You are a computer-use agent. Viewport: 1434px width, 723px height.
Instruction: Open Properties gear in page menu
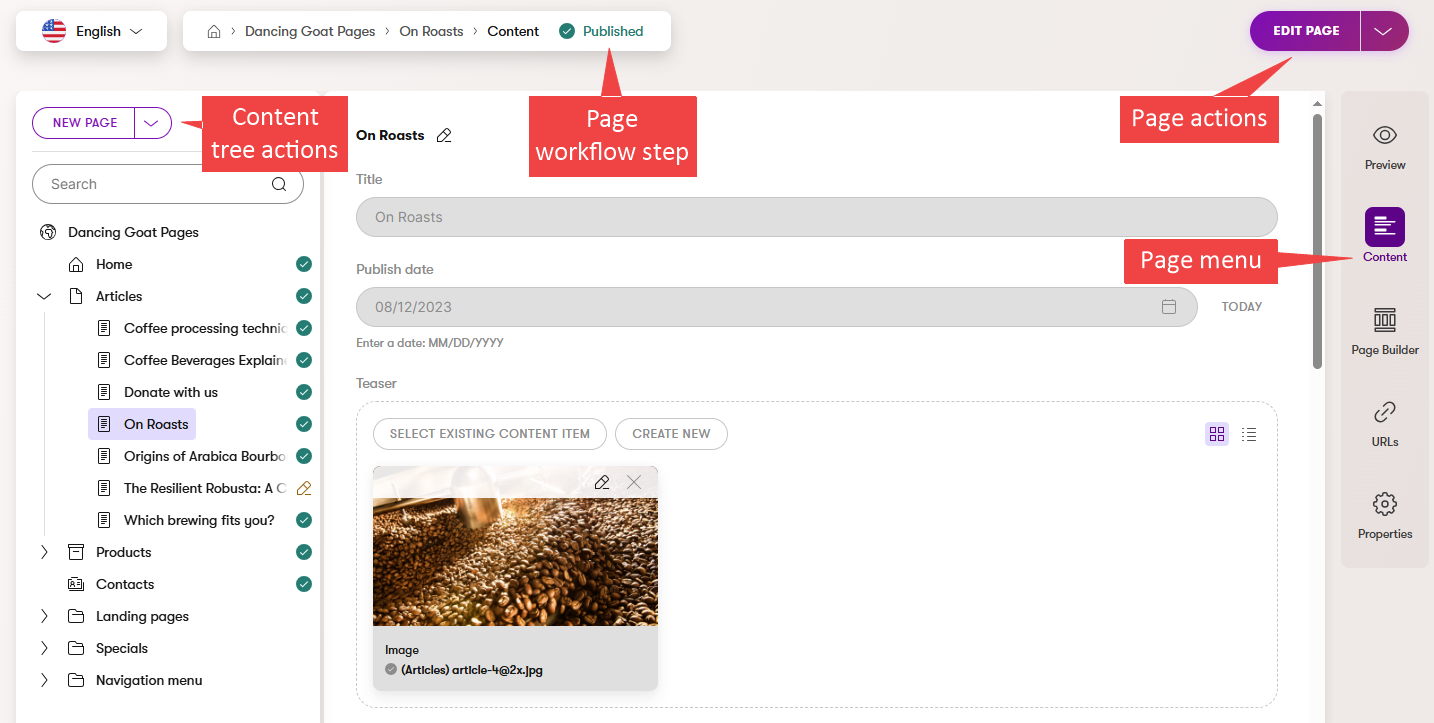point(1384,504)
